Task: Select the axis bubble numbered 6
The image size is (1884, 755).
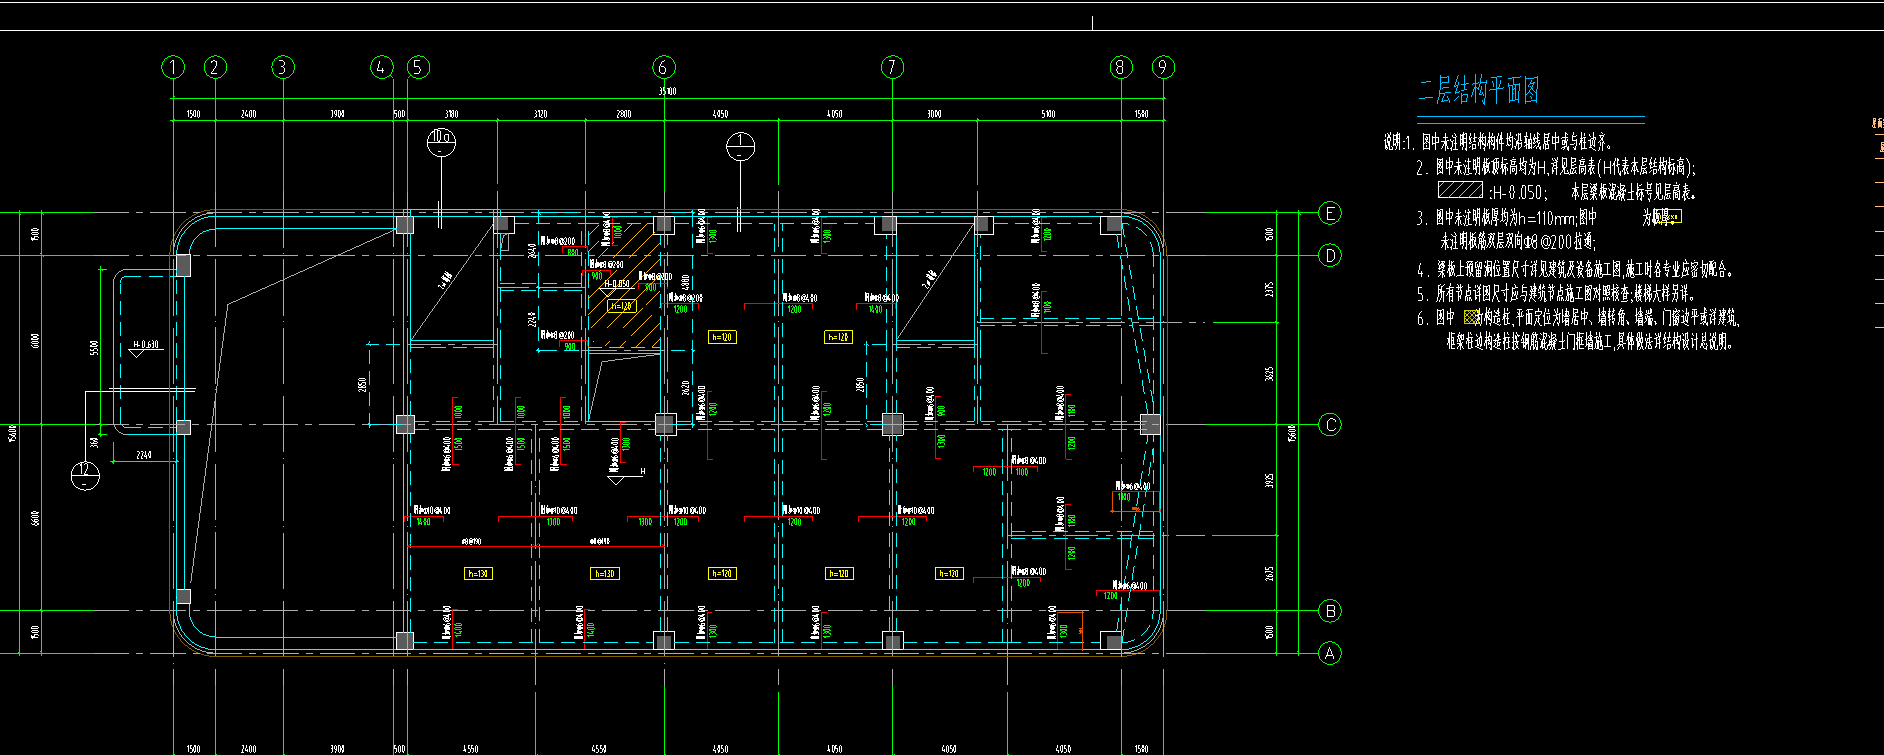Action: (x=664, y=67)
